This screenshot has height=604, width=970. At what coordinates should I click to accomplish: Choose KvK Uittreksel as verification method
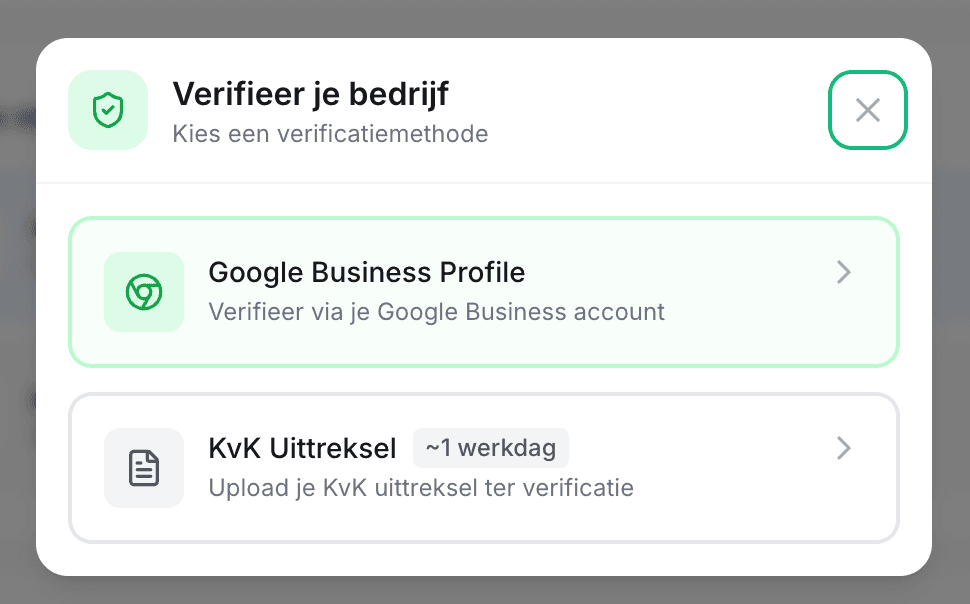(484, 468)
